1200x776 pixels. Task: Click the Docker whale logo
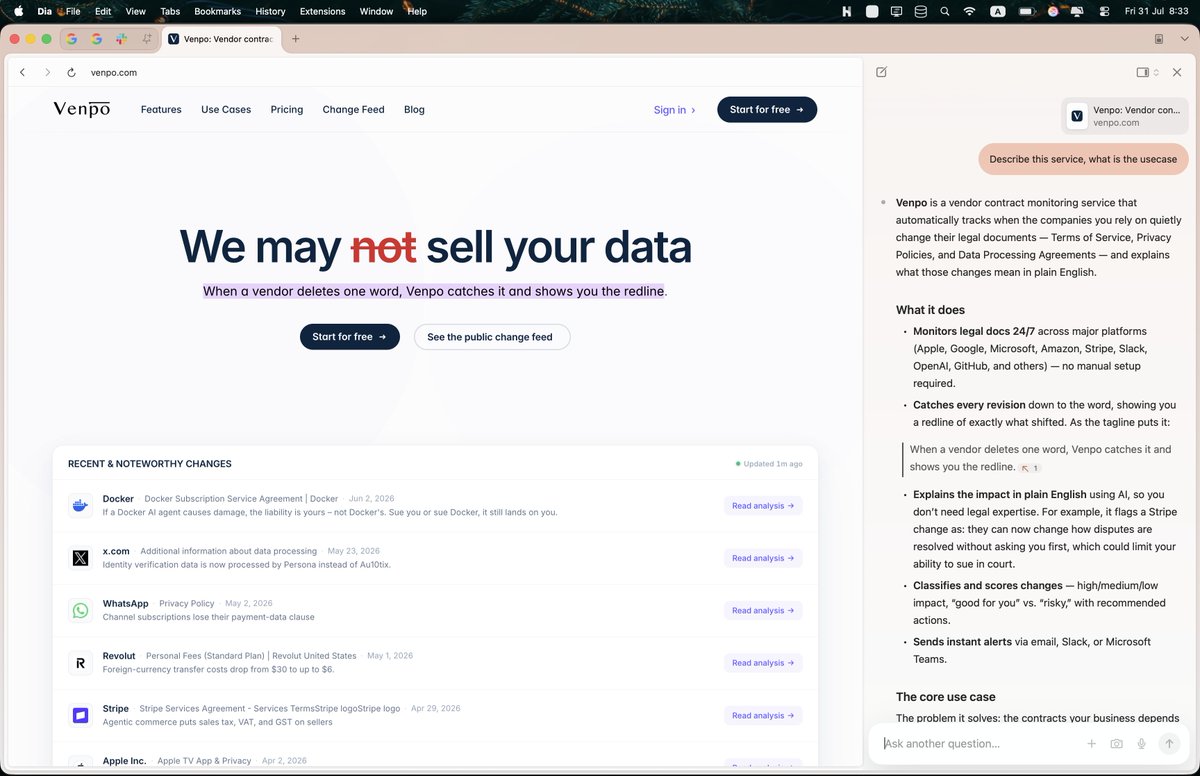[80, 505]
